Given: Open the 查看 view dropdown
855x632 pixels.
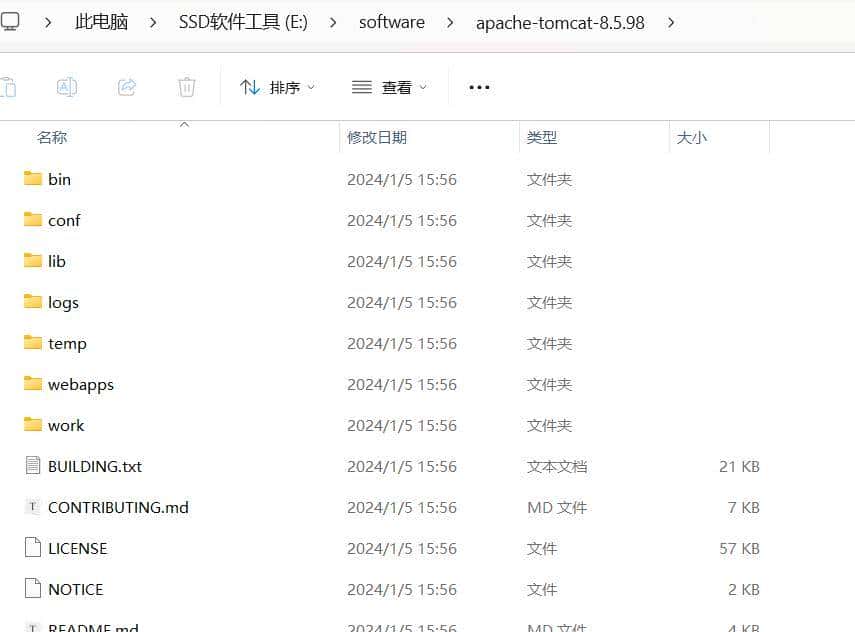Looking at the screenshot, I should [389, 87].
